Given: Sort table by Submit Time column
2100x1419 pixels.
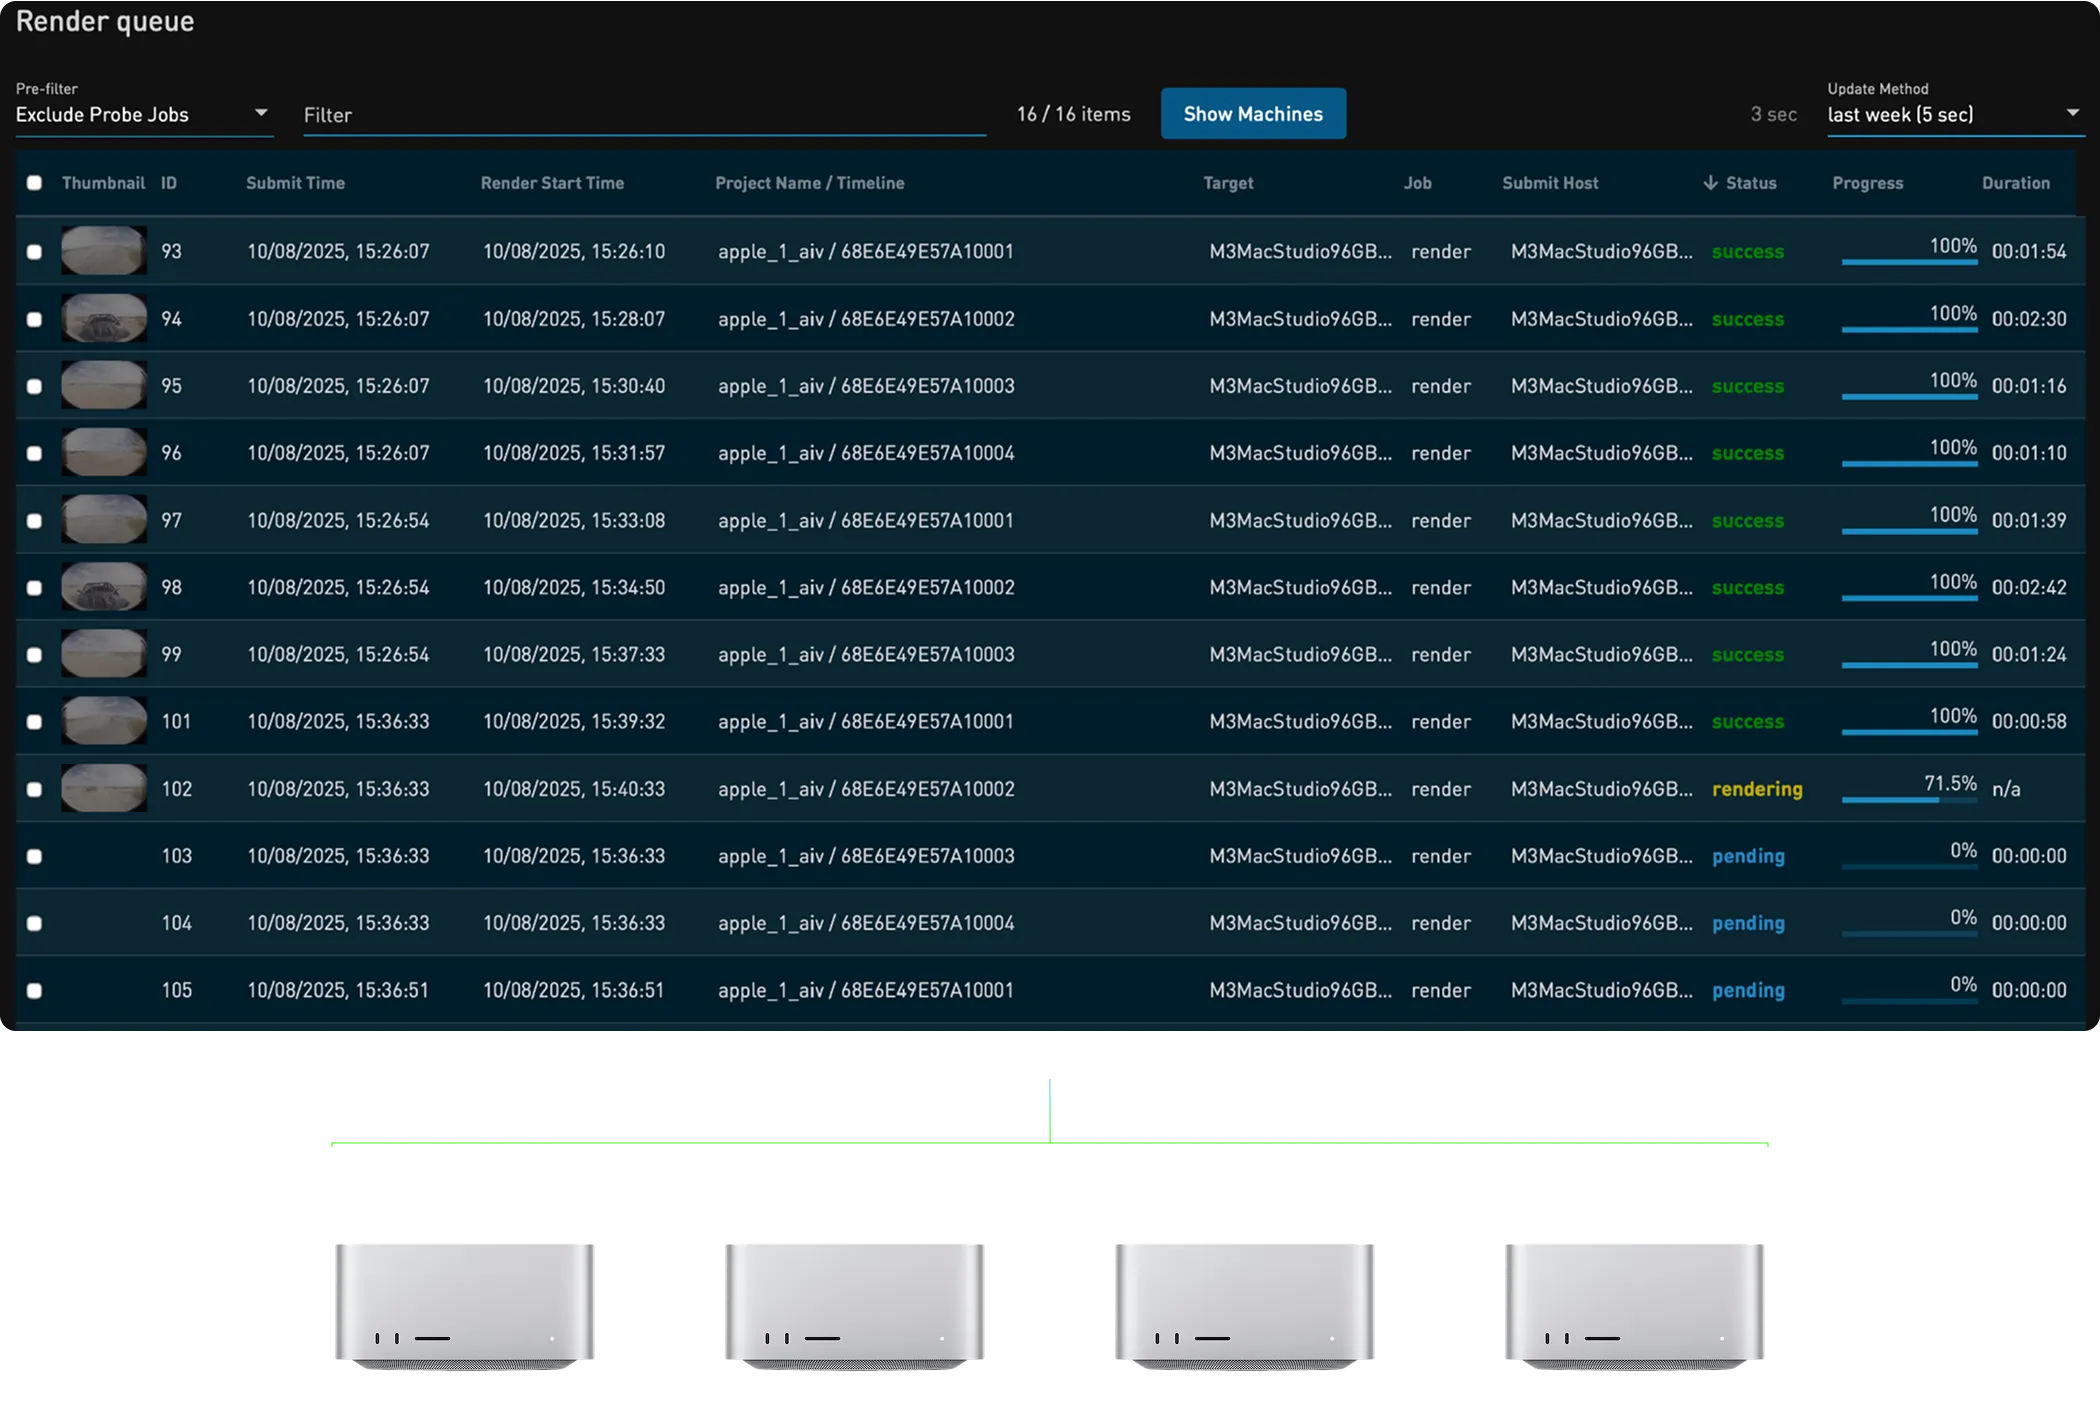Looking at the screenshot, I should tap(295, 183).
